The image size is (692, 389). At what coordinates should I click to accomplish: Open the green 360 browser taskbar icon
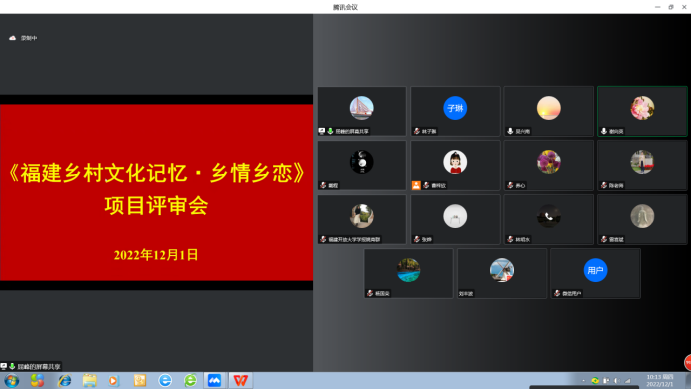tap(190, 381)
